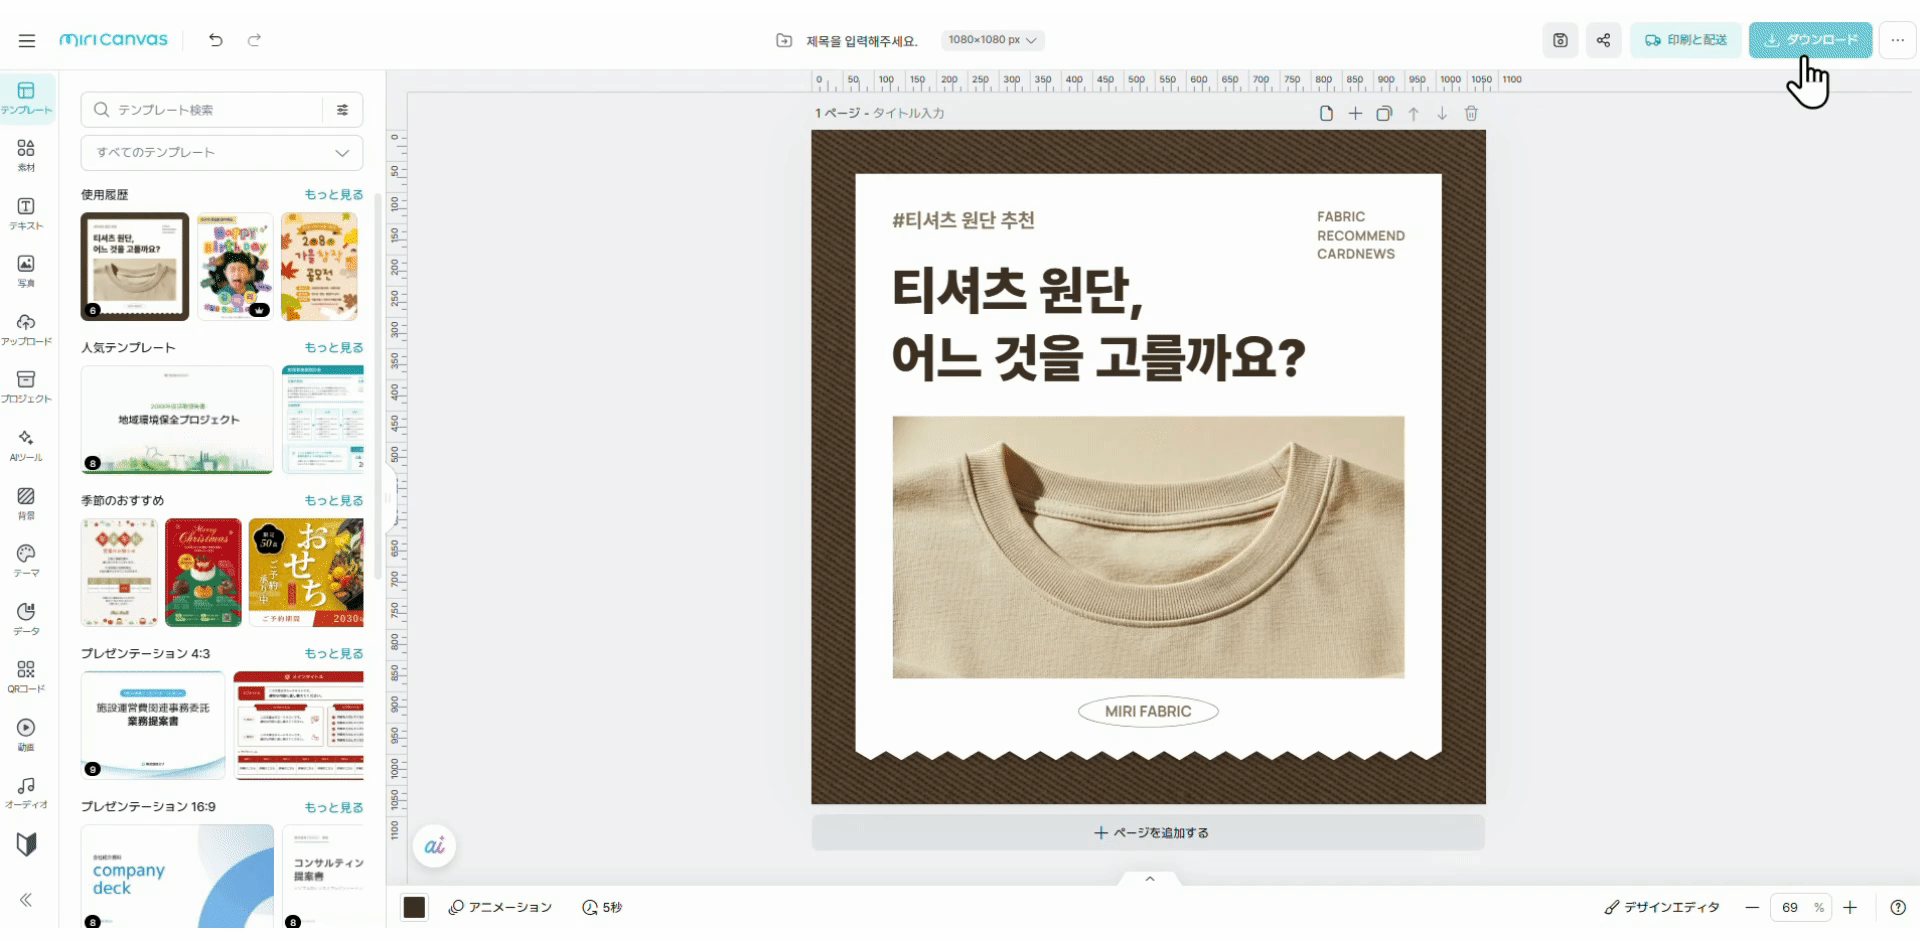Open the more options (...) menu
1920x940 pixels.
point(1897,40)
